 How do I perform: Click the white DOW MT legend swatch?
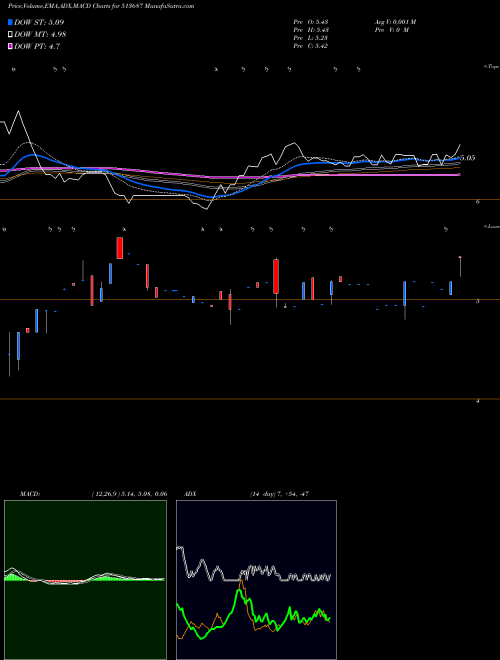[10, 34]
